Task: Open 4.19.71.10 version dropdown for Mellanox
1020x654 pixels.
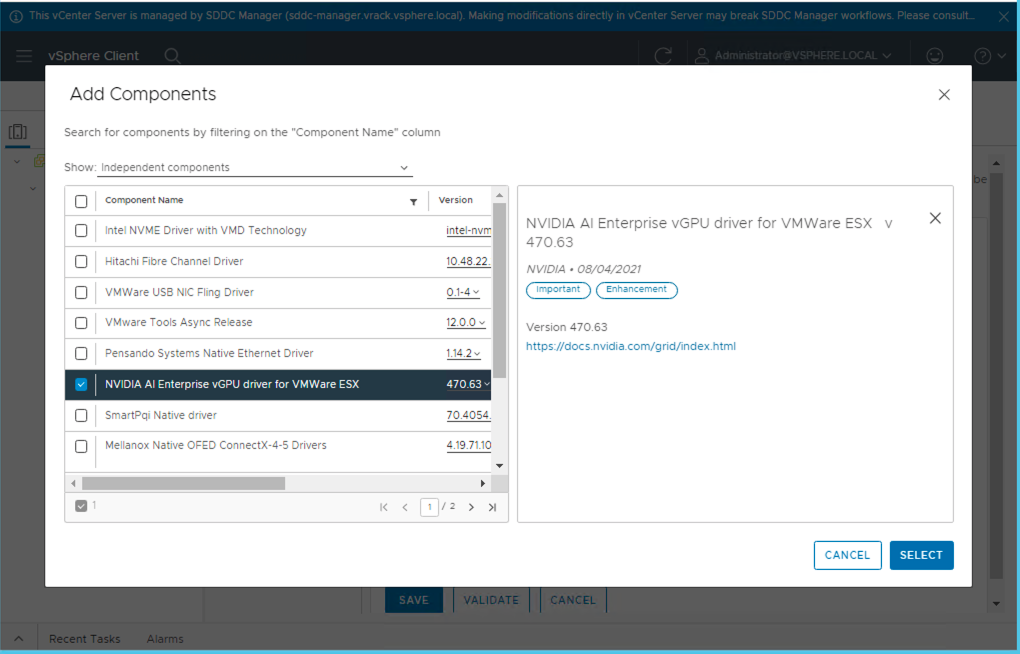Action: coord(468,446)
